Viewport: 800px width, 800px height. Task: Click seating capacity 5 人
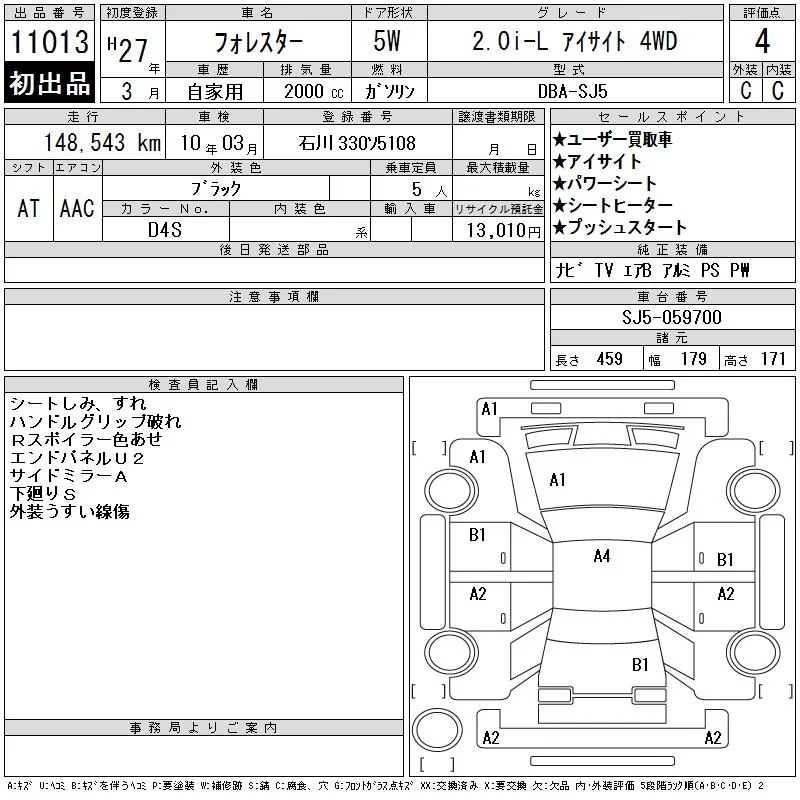(x=429, y=190)
